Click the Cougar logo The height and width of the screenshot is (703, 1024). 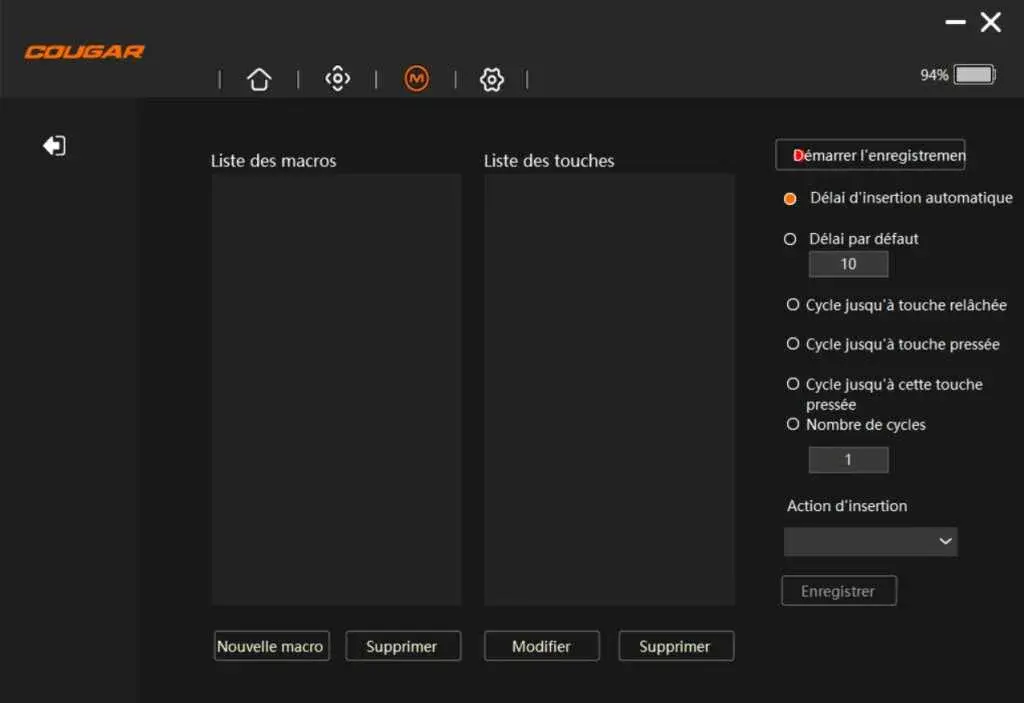[84, 52]
